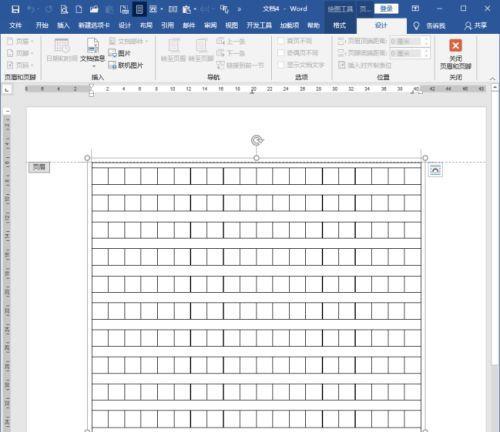Toggle 奇偶页不同 odd-even pages checkbox
Viewport: 500px width, 432px height.
[281, 53]
